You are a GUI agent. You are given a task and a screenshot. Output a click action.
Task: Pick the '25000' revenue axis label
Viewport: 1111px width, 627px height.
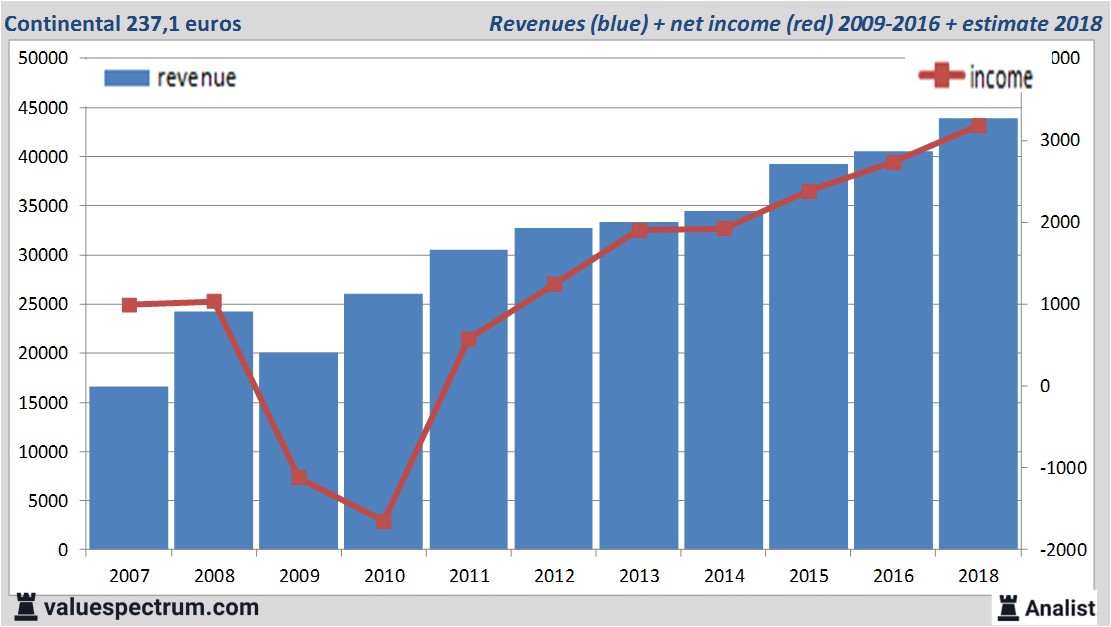click(x=43, y=304)
